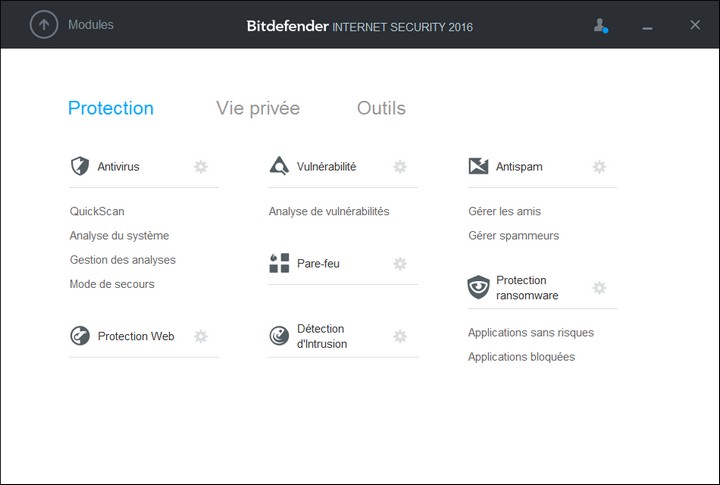Click the Antivirus module title

coord(118,167)
